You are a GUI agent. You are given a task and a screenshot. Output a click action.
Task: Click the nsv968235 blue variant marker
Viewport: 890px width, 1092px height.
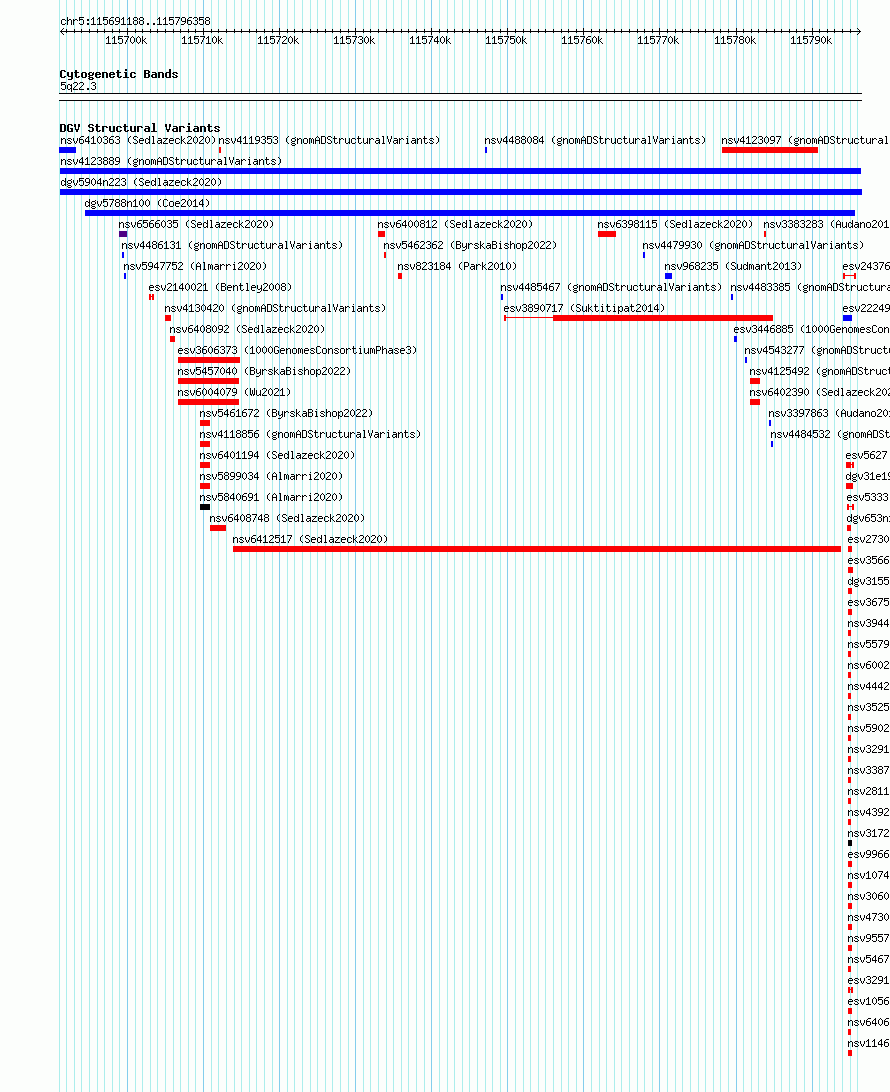[x=669, y=276]
